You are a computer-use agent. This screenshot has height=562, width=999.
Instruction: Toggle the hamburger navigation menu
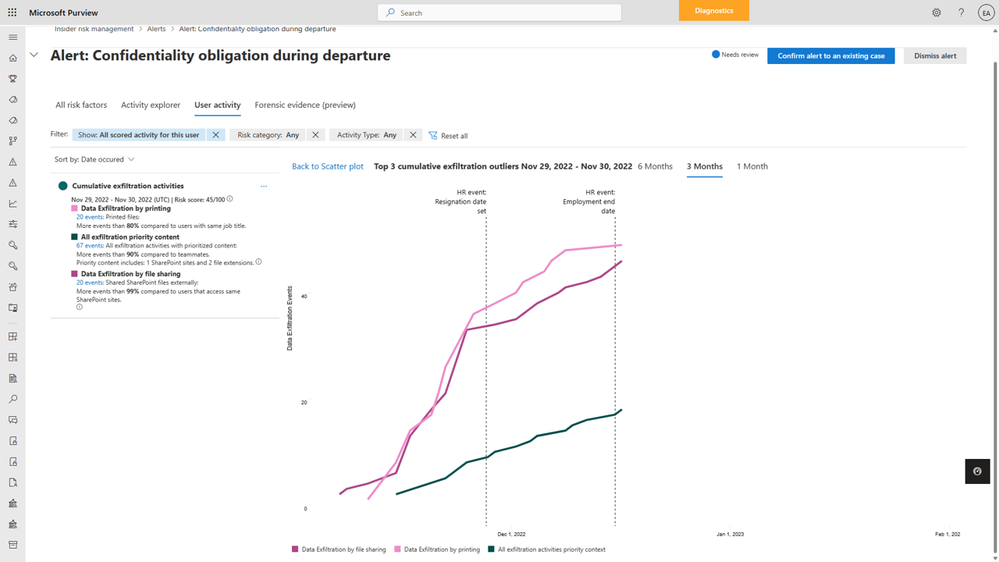(x=13, y=37)
